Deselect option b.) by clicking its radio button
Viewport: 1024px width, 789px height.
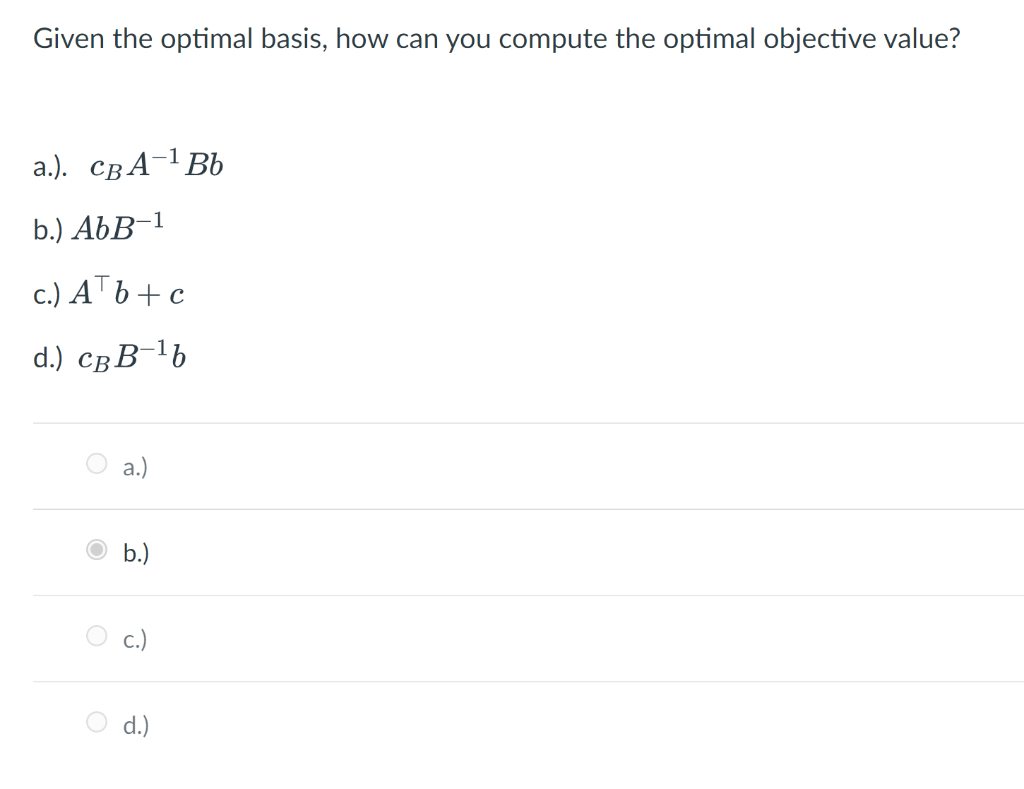(95, 551)
